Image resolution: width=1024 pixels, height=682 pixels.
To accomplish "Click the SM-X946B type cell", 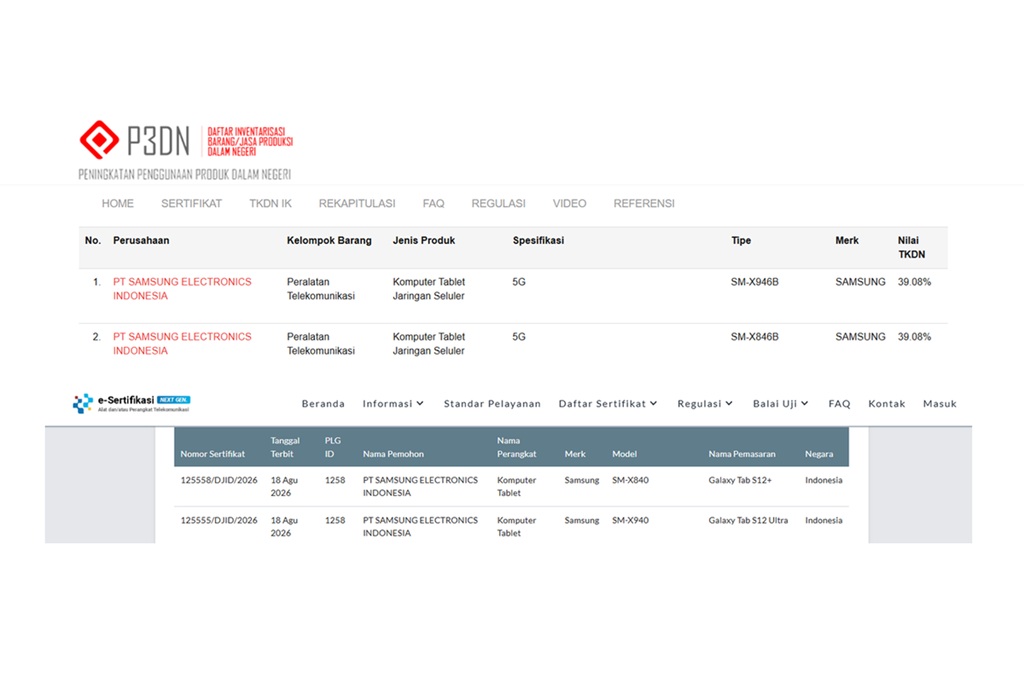I will click(754, 282).
